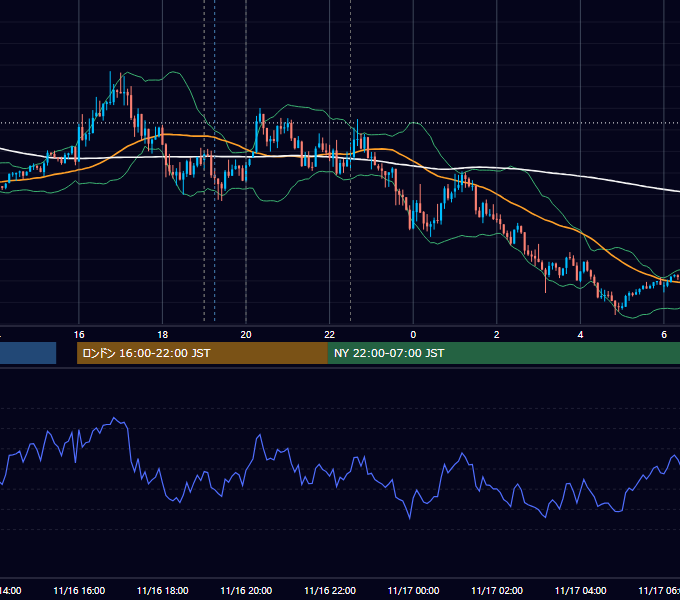Click the 0 hour label on price chart axis
The image size is (680, 600).
click(x=413, y=335)
